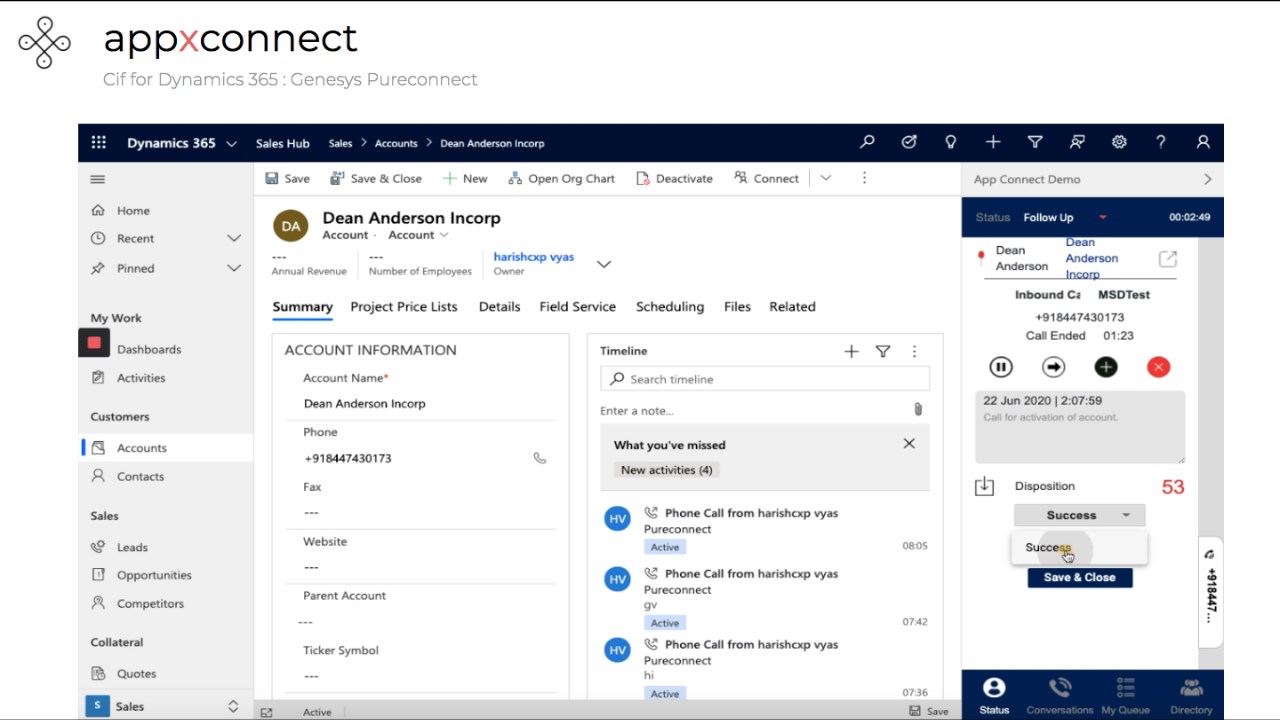Screen dimensions: 1280x720
Task: Open Org Chart from command bar
Action: click(562, 179)
